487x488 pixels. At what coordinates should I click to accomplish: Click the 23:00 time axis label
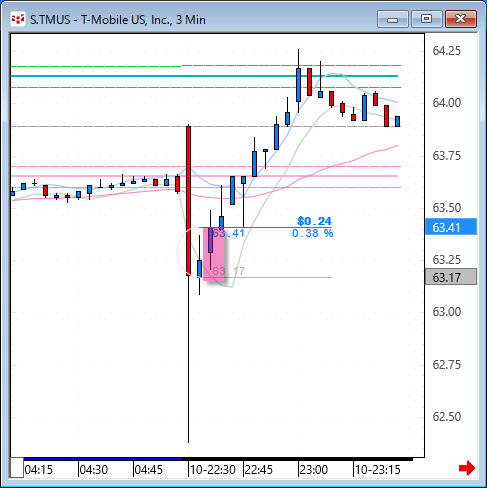(314, 470)
